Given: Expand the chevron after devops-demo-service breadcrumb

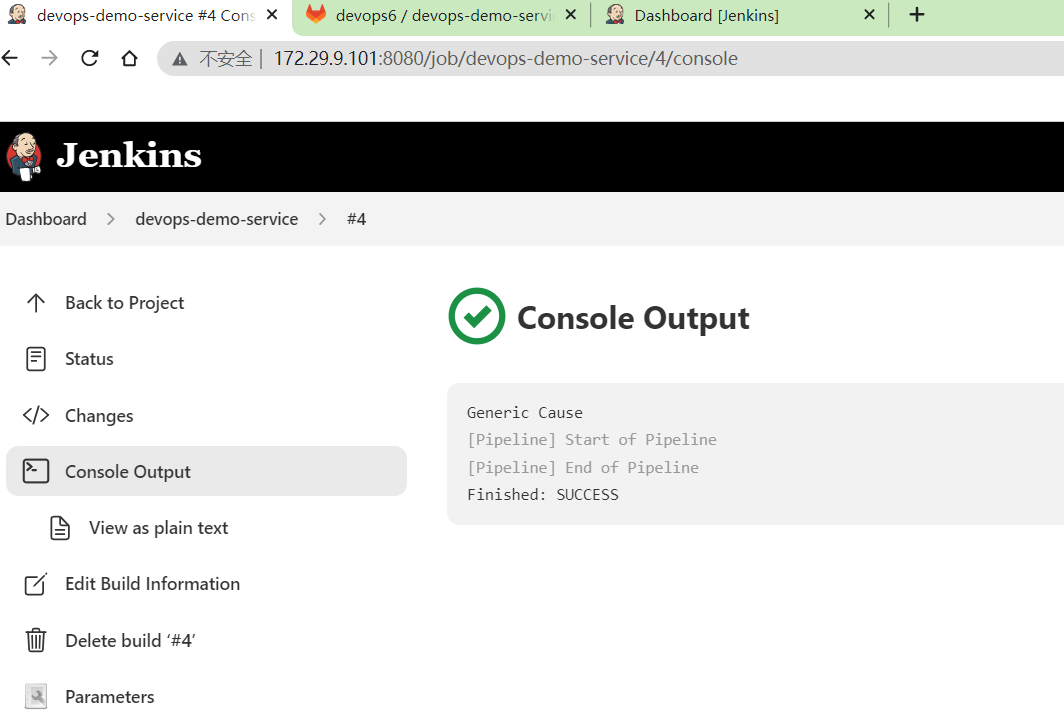Looking at the screenshot, I should coord(322,219).
